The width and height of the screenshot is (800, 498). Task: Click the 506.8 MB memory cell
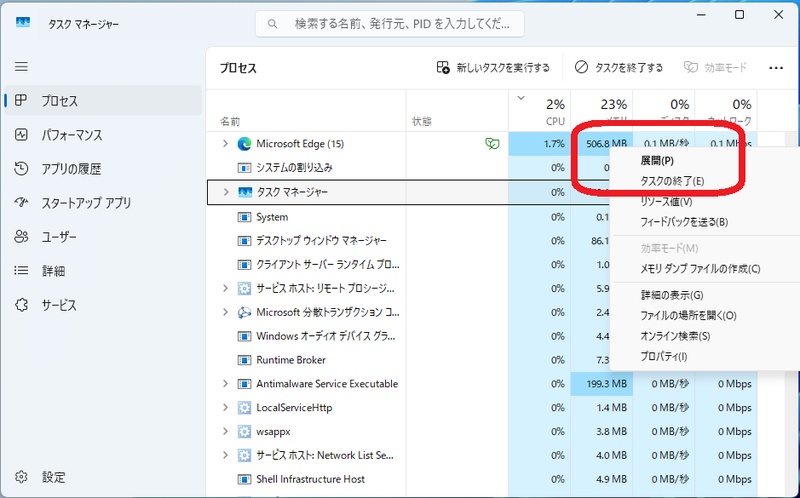coord(602,144)
